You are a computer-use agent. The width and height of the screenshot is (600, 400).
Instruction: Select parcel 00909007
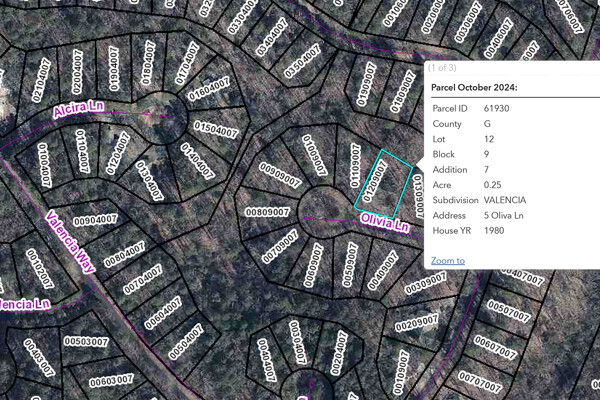[280, 176]
